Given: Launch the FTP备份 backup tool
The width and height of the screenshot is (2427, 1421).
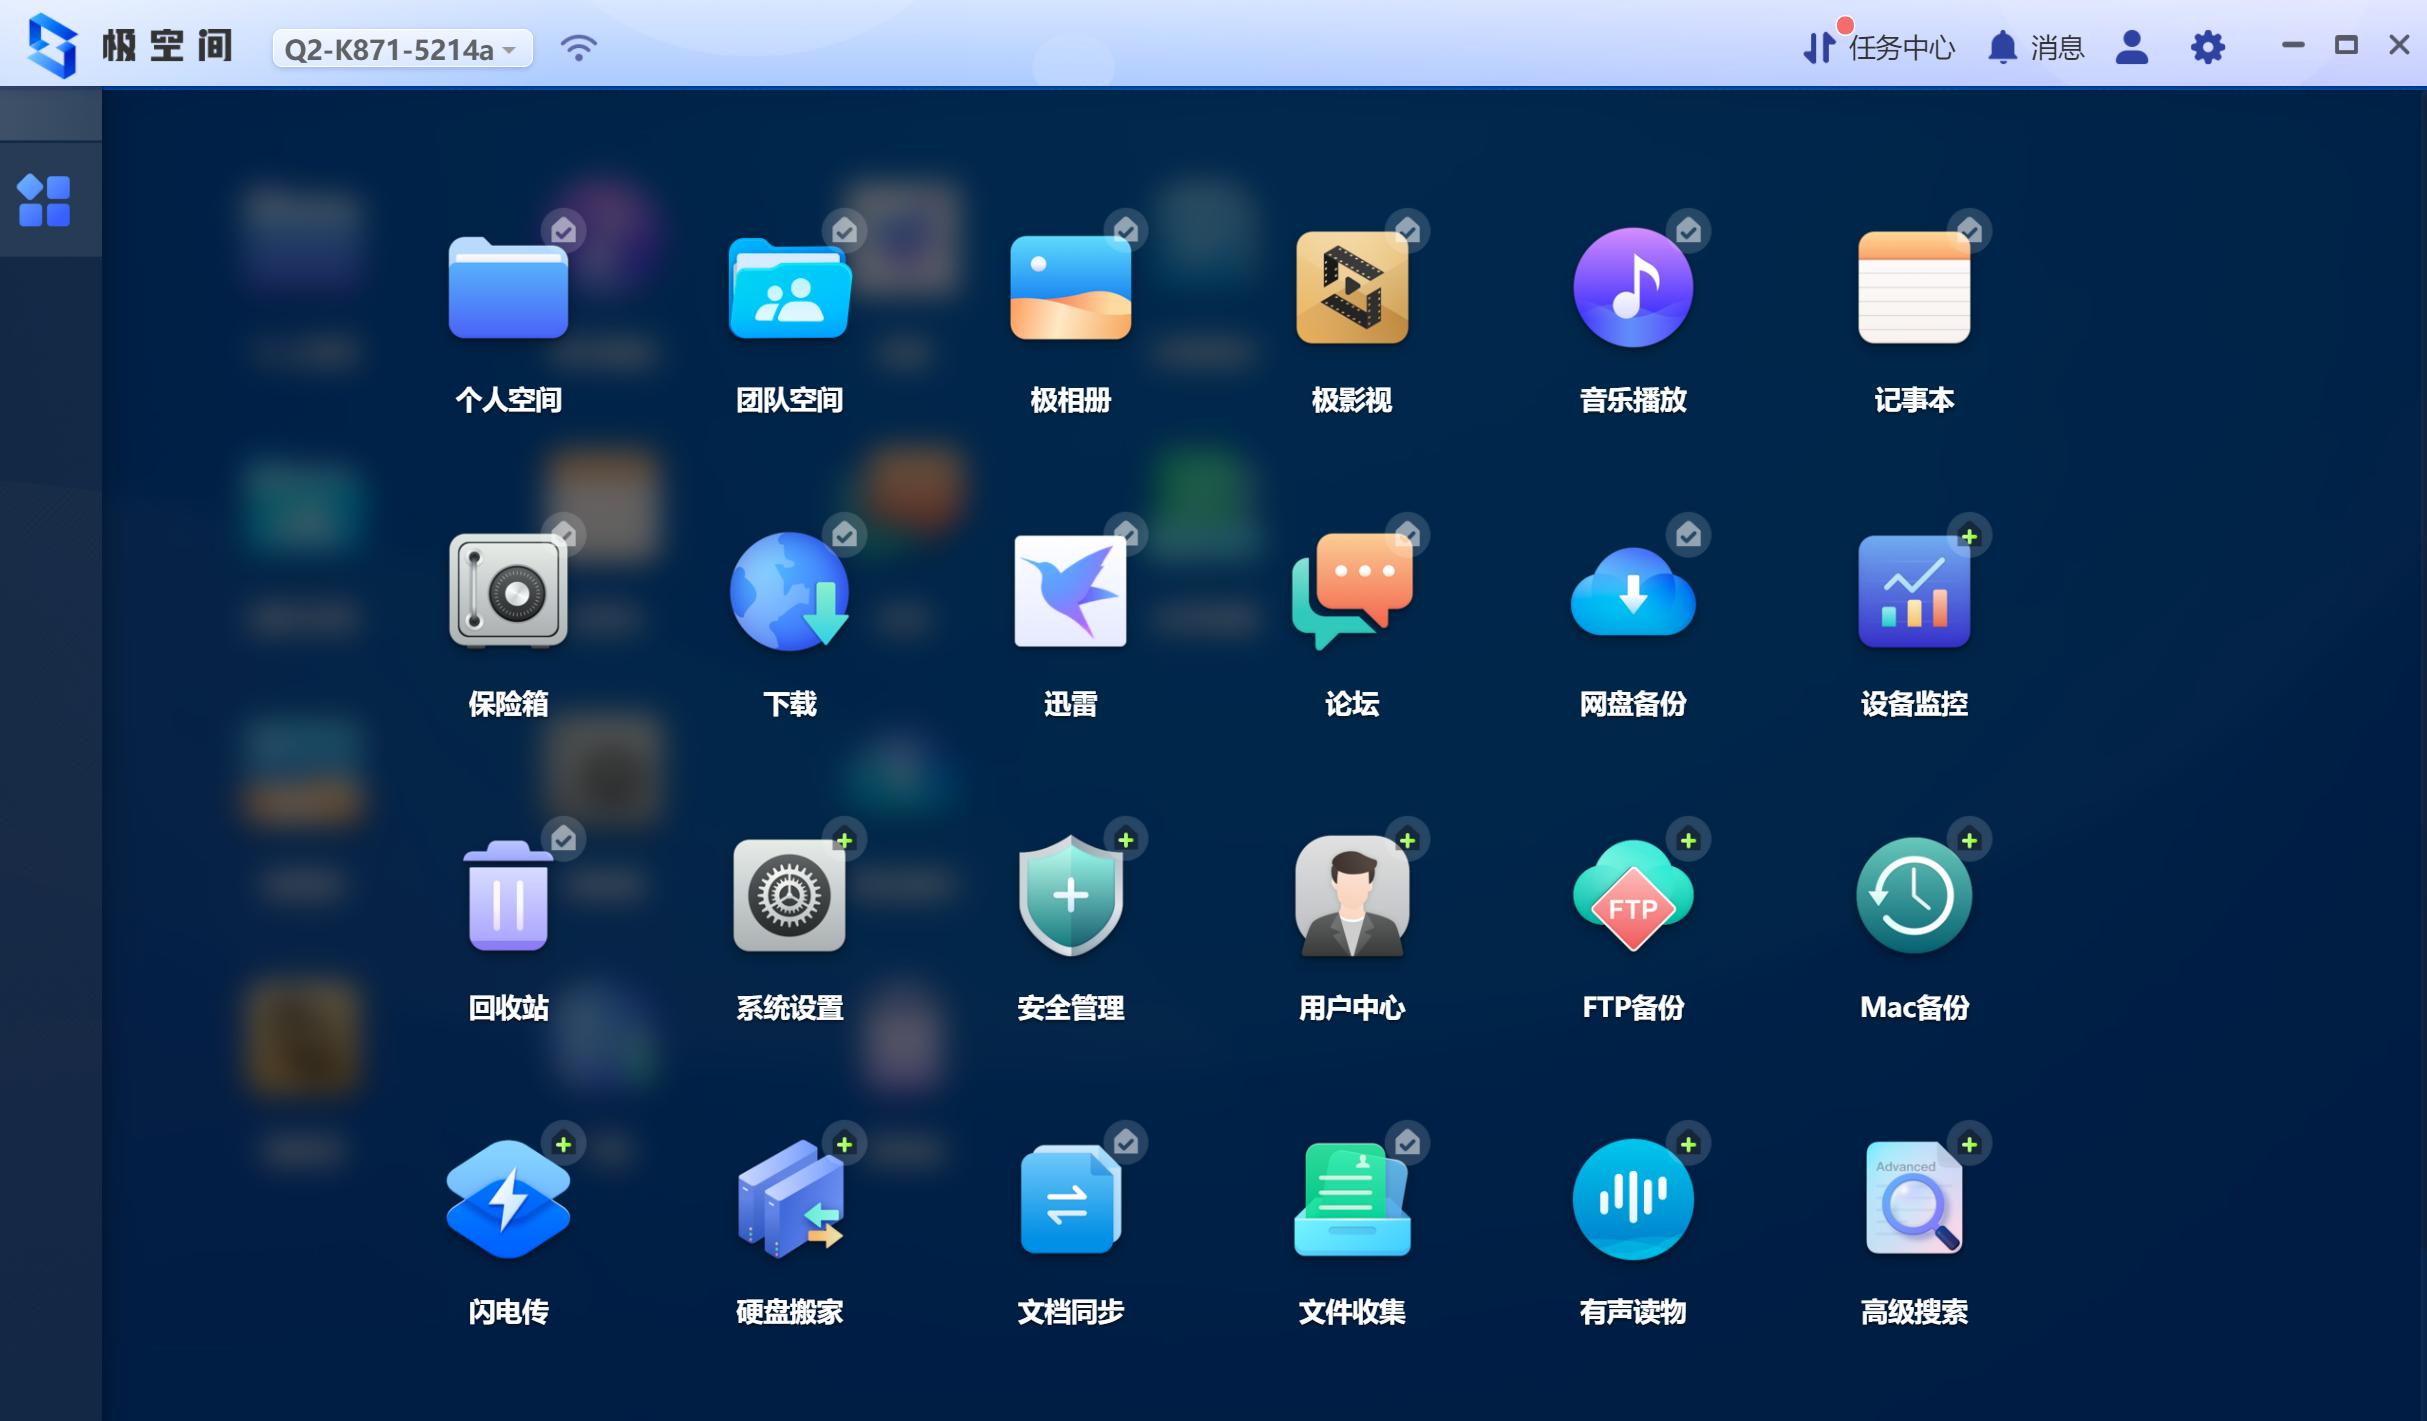Looking at the screenshot, I should click(1633, 897).
